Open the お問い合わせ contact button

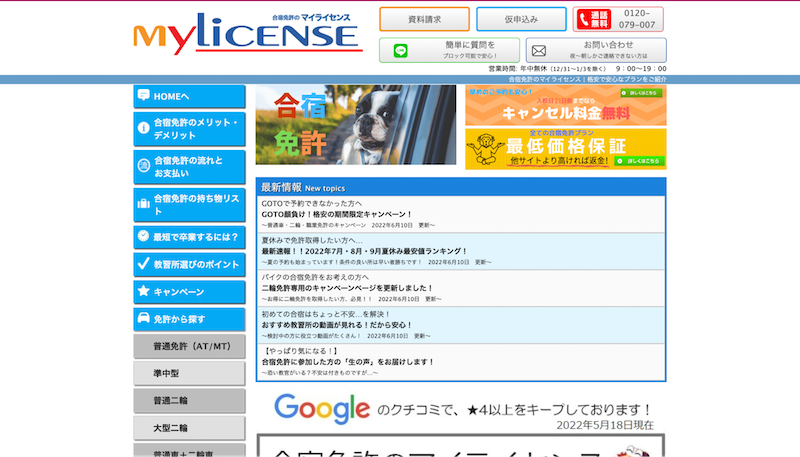tap(596, 50)
